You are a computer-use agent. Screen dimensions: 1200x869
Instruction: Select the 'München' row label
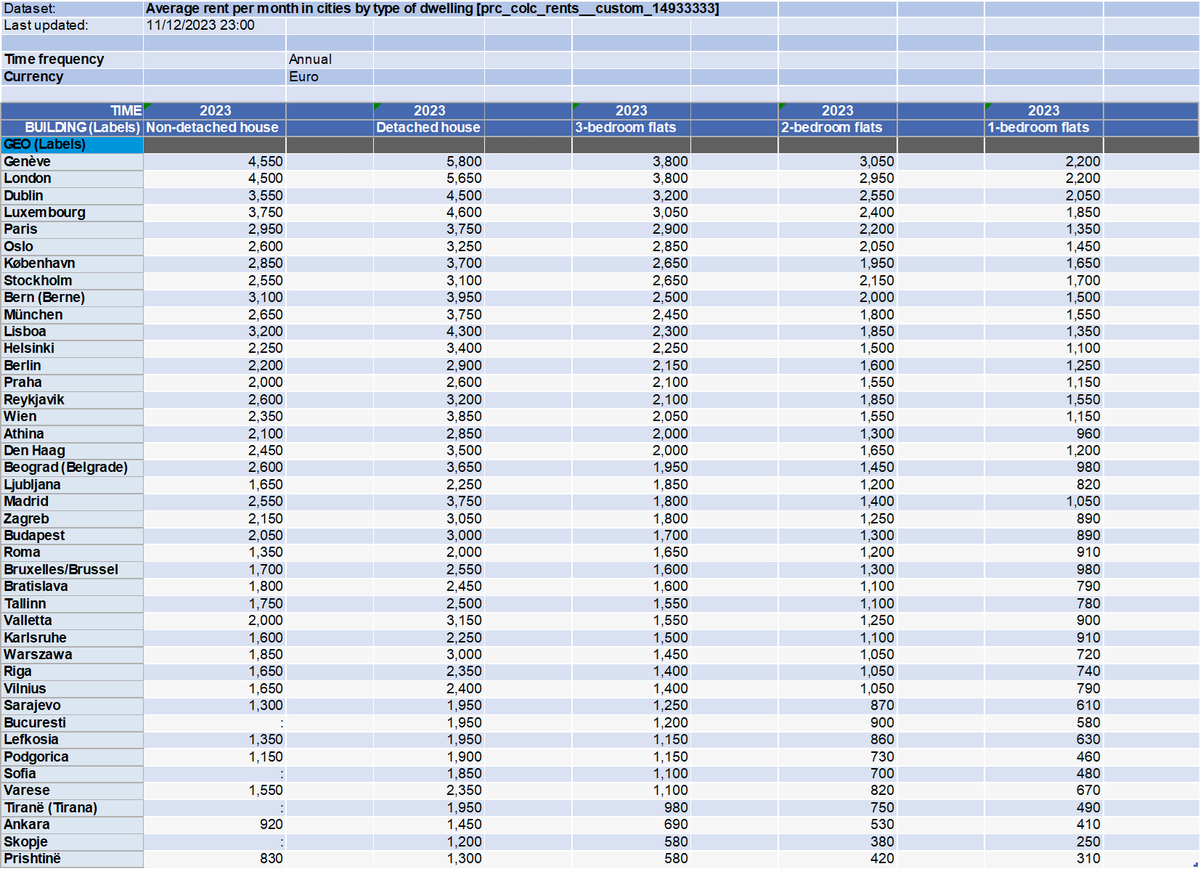click(x=72, y=314)
